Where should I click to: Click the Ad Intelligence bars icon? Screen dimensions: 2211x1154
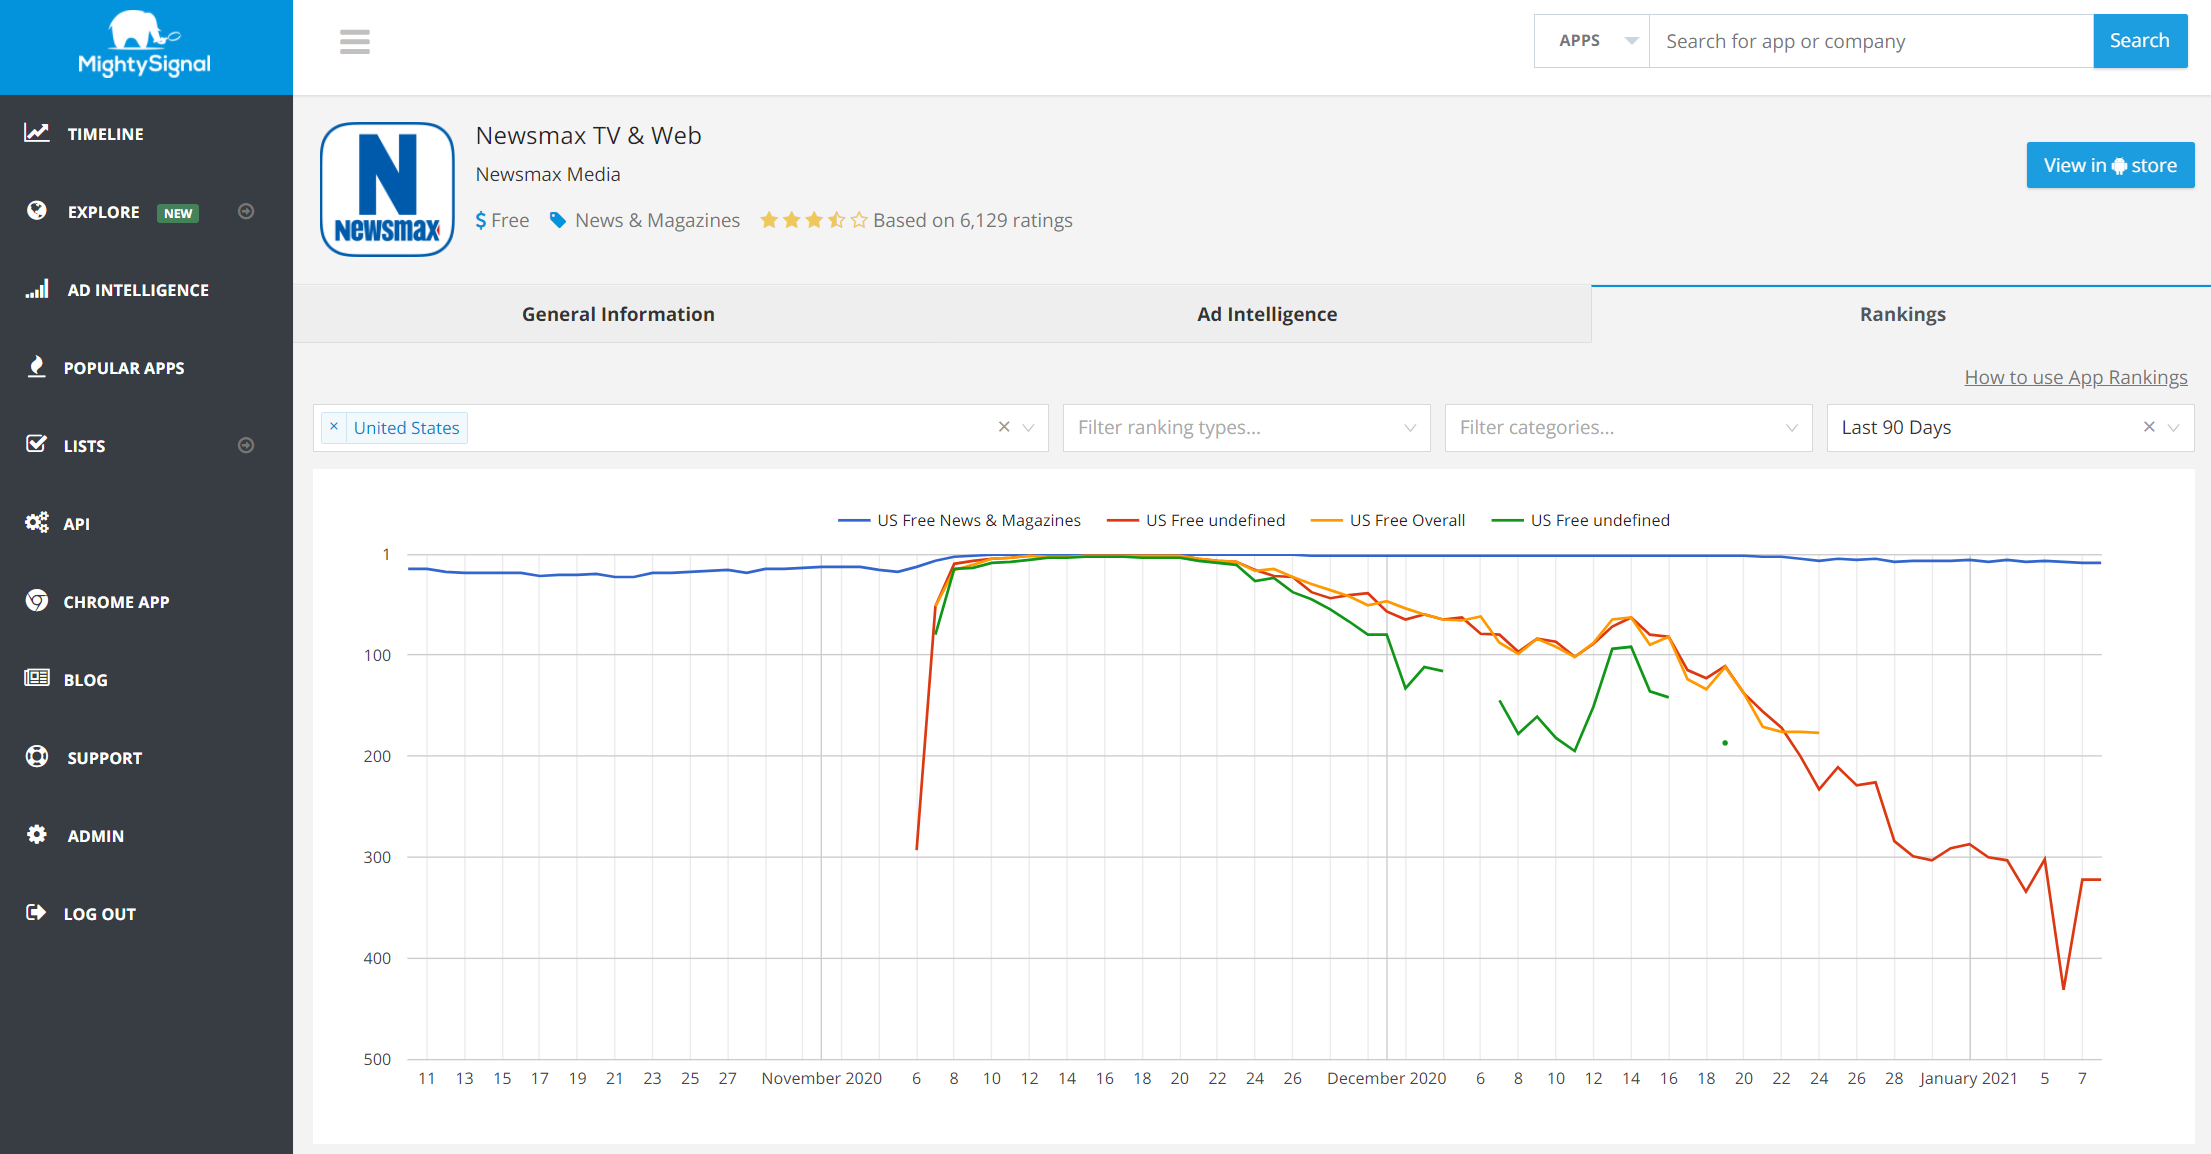(x=37, y=289)
